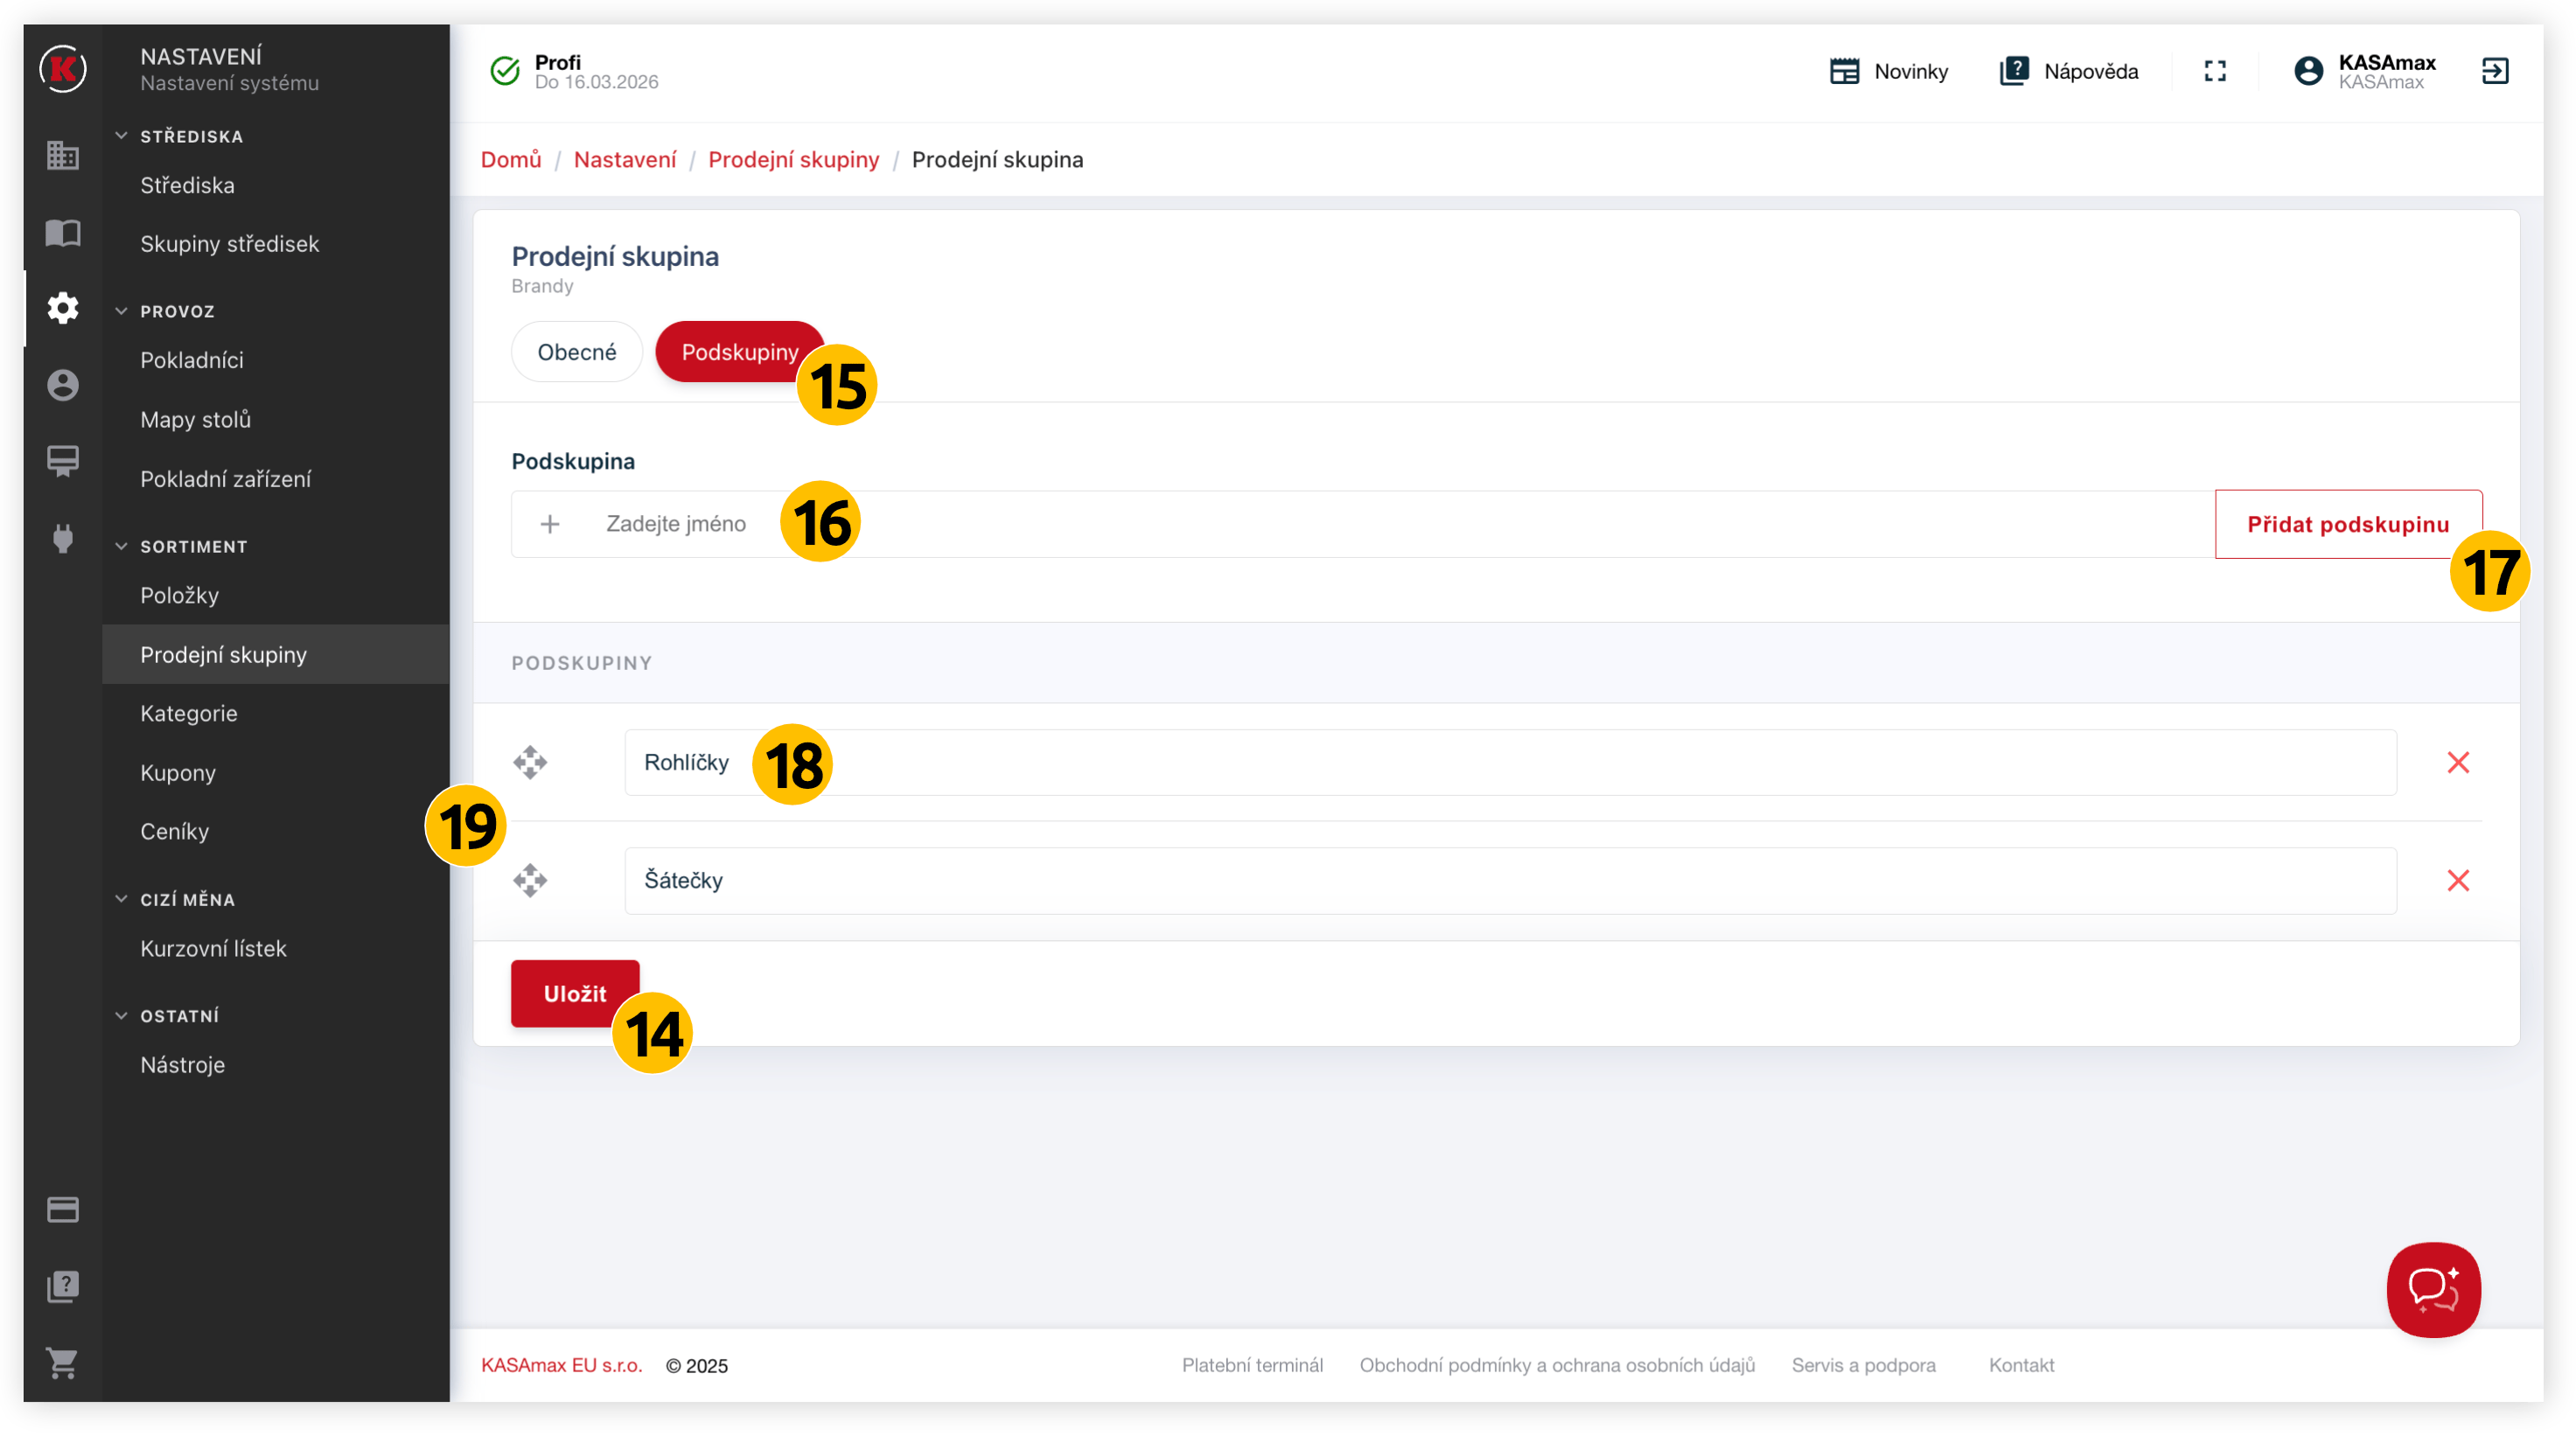Remove the Rohlíčky subgroup with X
This screenshot has width=2576, height=1450.
(2458, 763)
